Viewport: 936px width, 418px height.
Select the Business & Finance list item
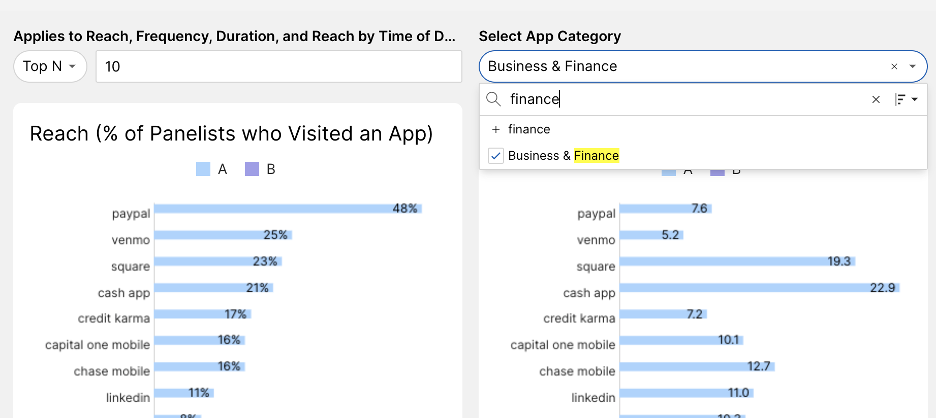[564, 156]
